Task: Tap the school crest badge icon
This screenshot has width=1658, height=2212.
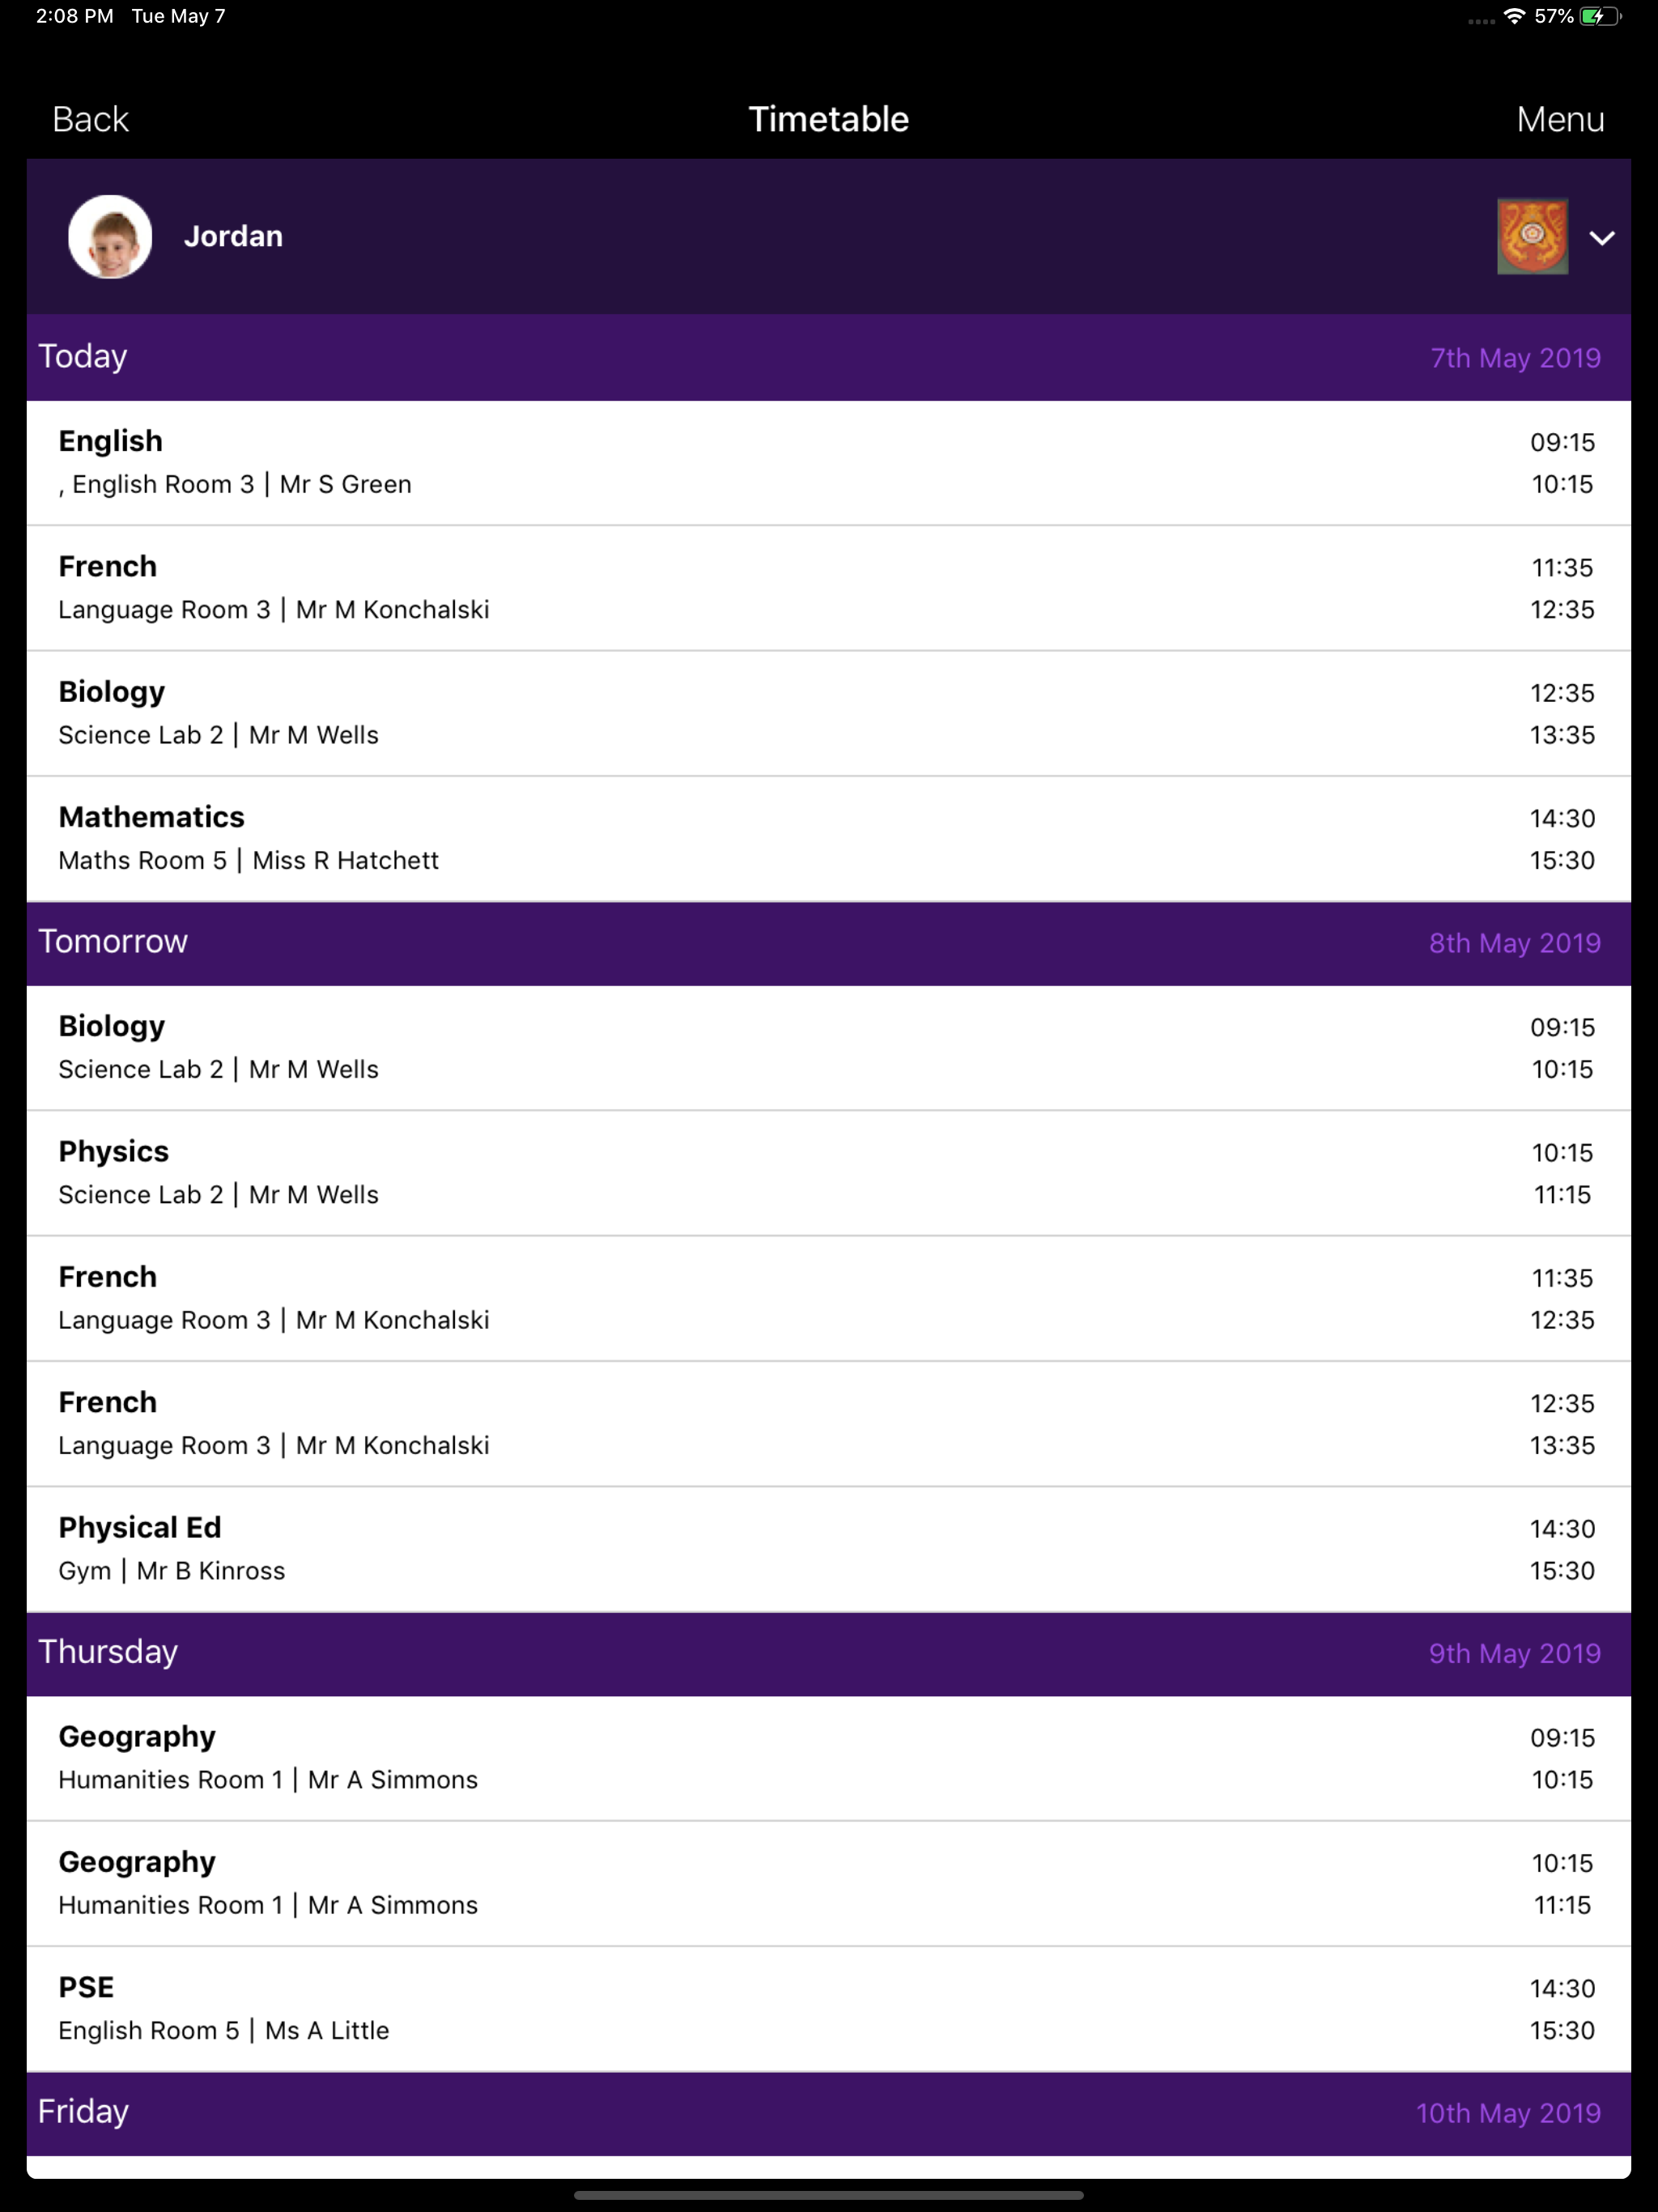Action: tap(1532, 237)
